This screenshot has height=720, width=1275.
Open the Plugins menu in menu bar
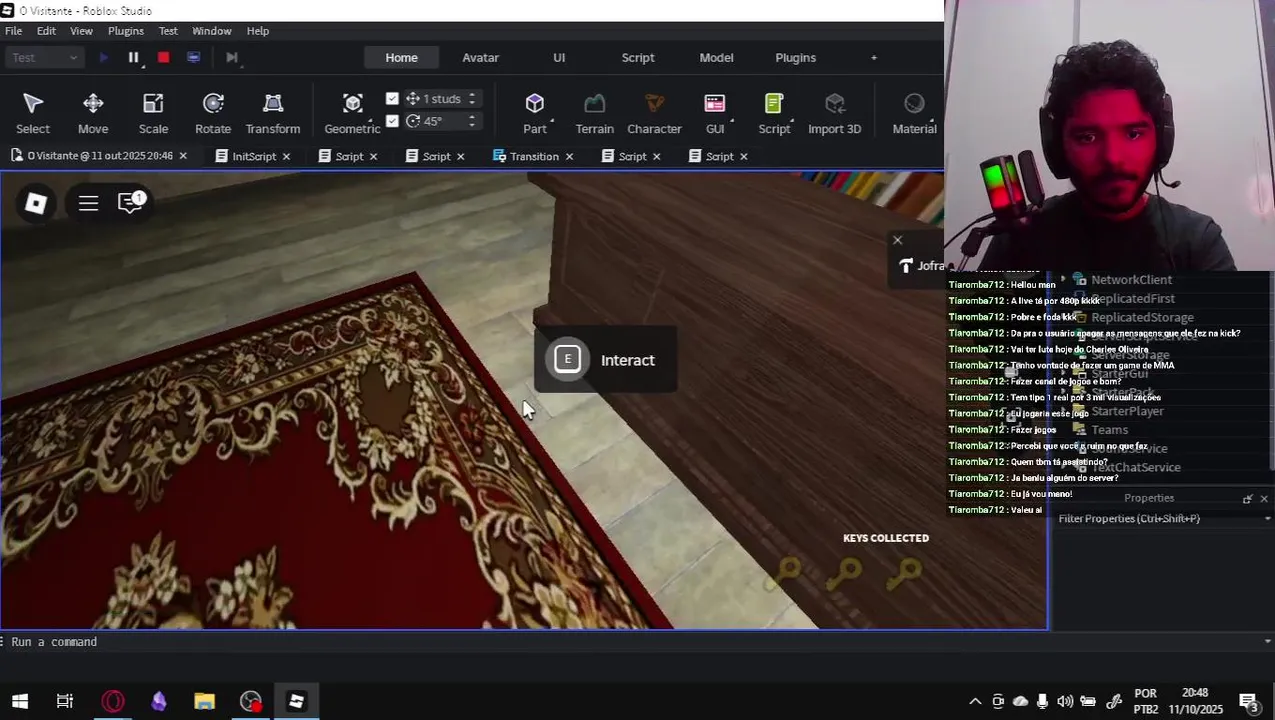pos(126,31)
